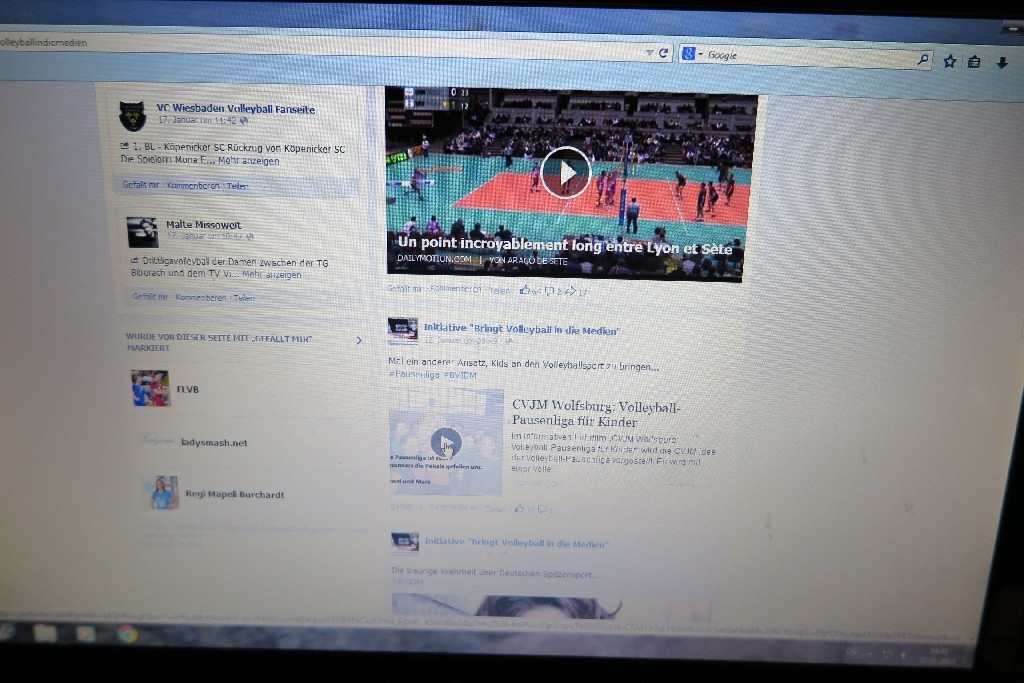Viewport: 1024px width, 683px height.
Task: Click the ladysmash.net logo thumbnail
Action: pyautogui.click(x=155, y=440)
